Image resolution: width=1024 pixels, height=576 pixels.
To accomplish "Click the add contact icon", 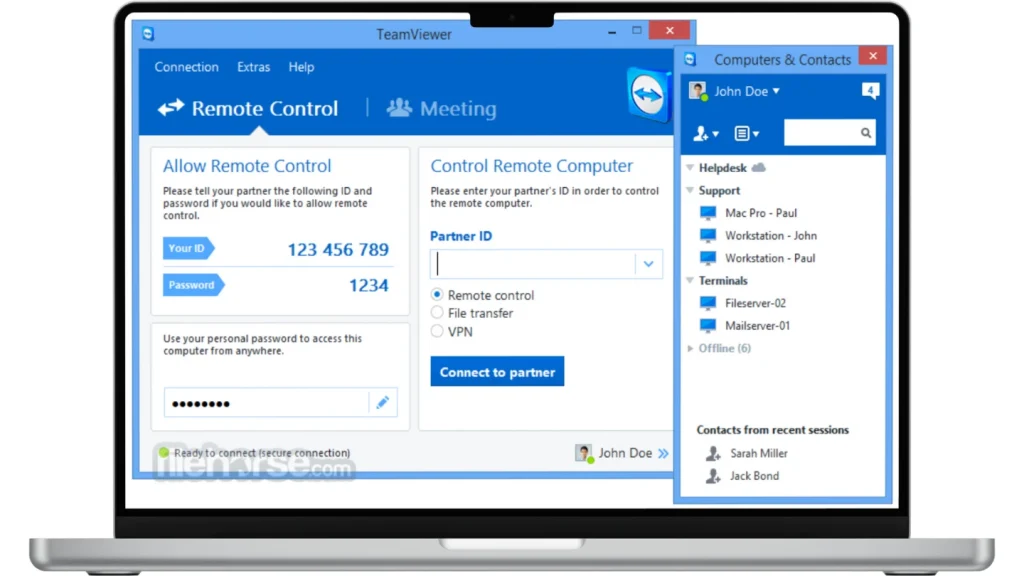I will pyautogui.click(x=705, y=133).
